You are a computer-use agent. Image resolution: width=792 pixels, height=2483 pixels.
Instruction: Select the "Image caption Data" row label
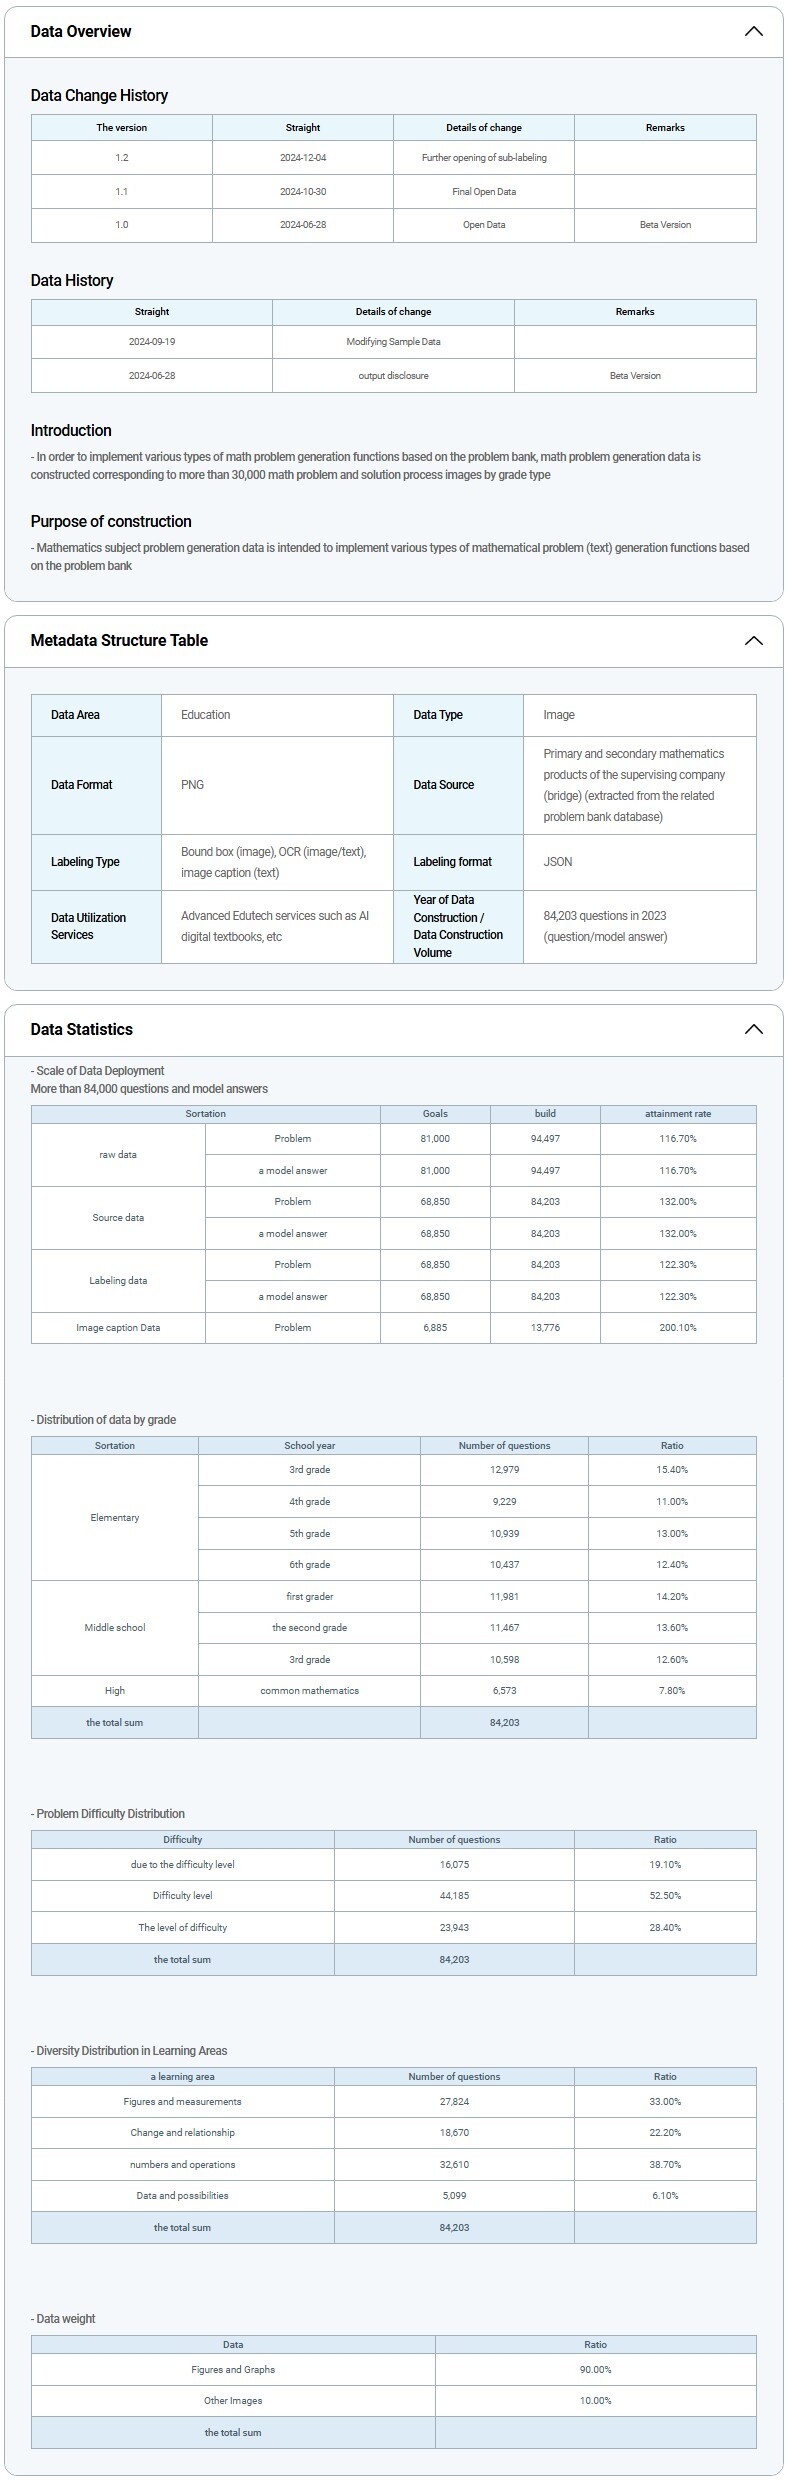(118, 1328)
